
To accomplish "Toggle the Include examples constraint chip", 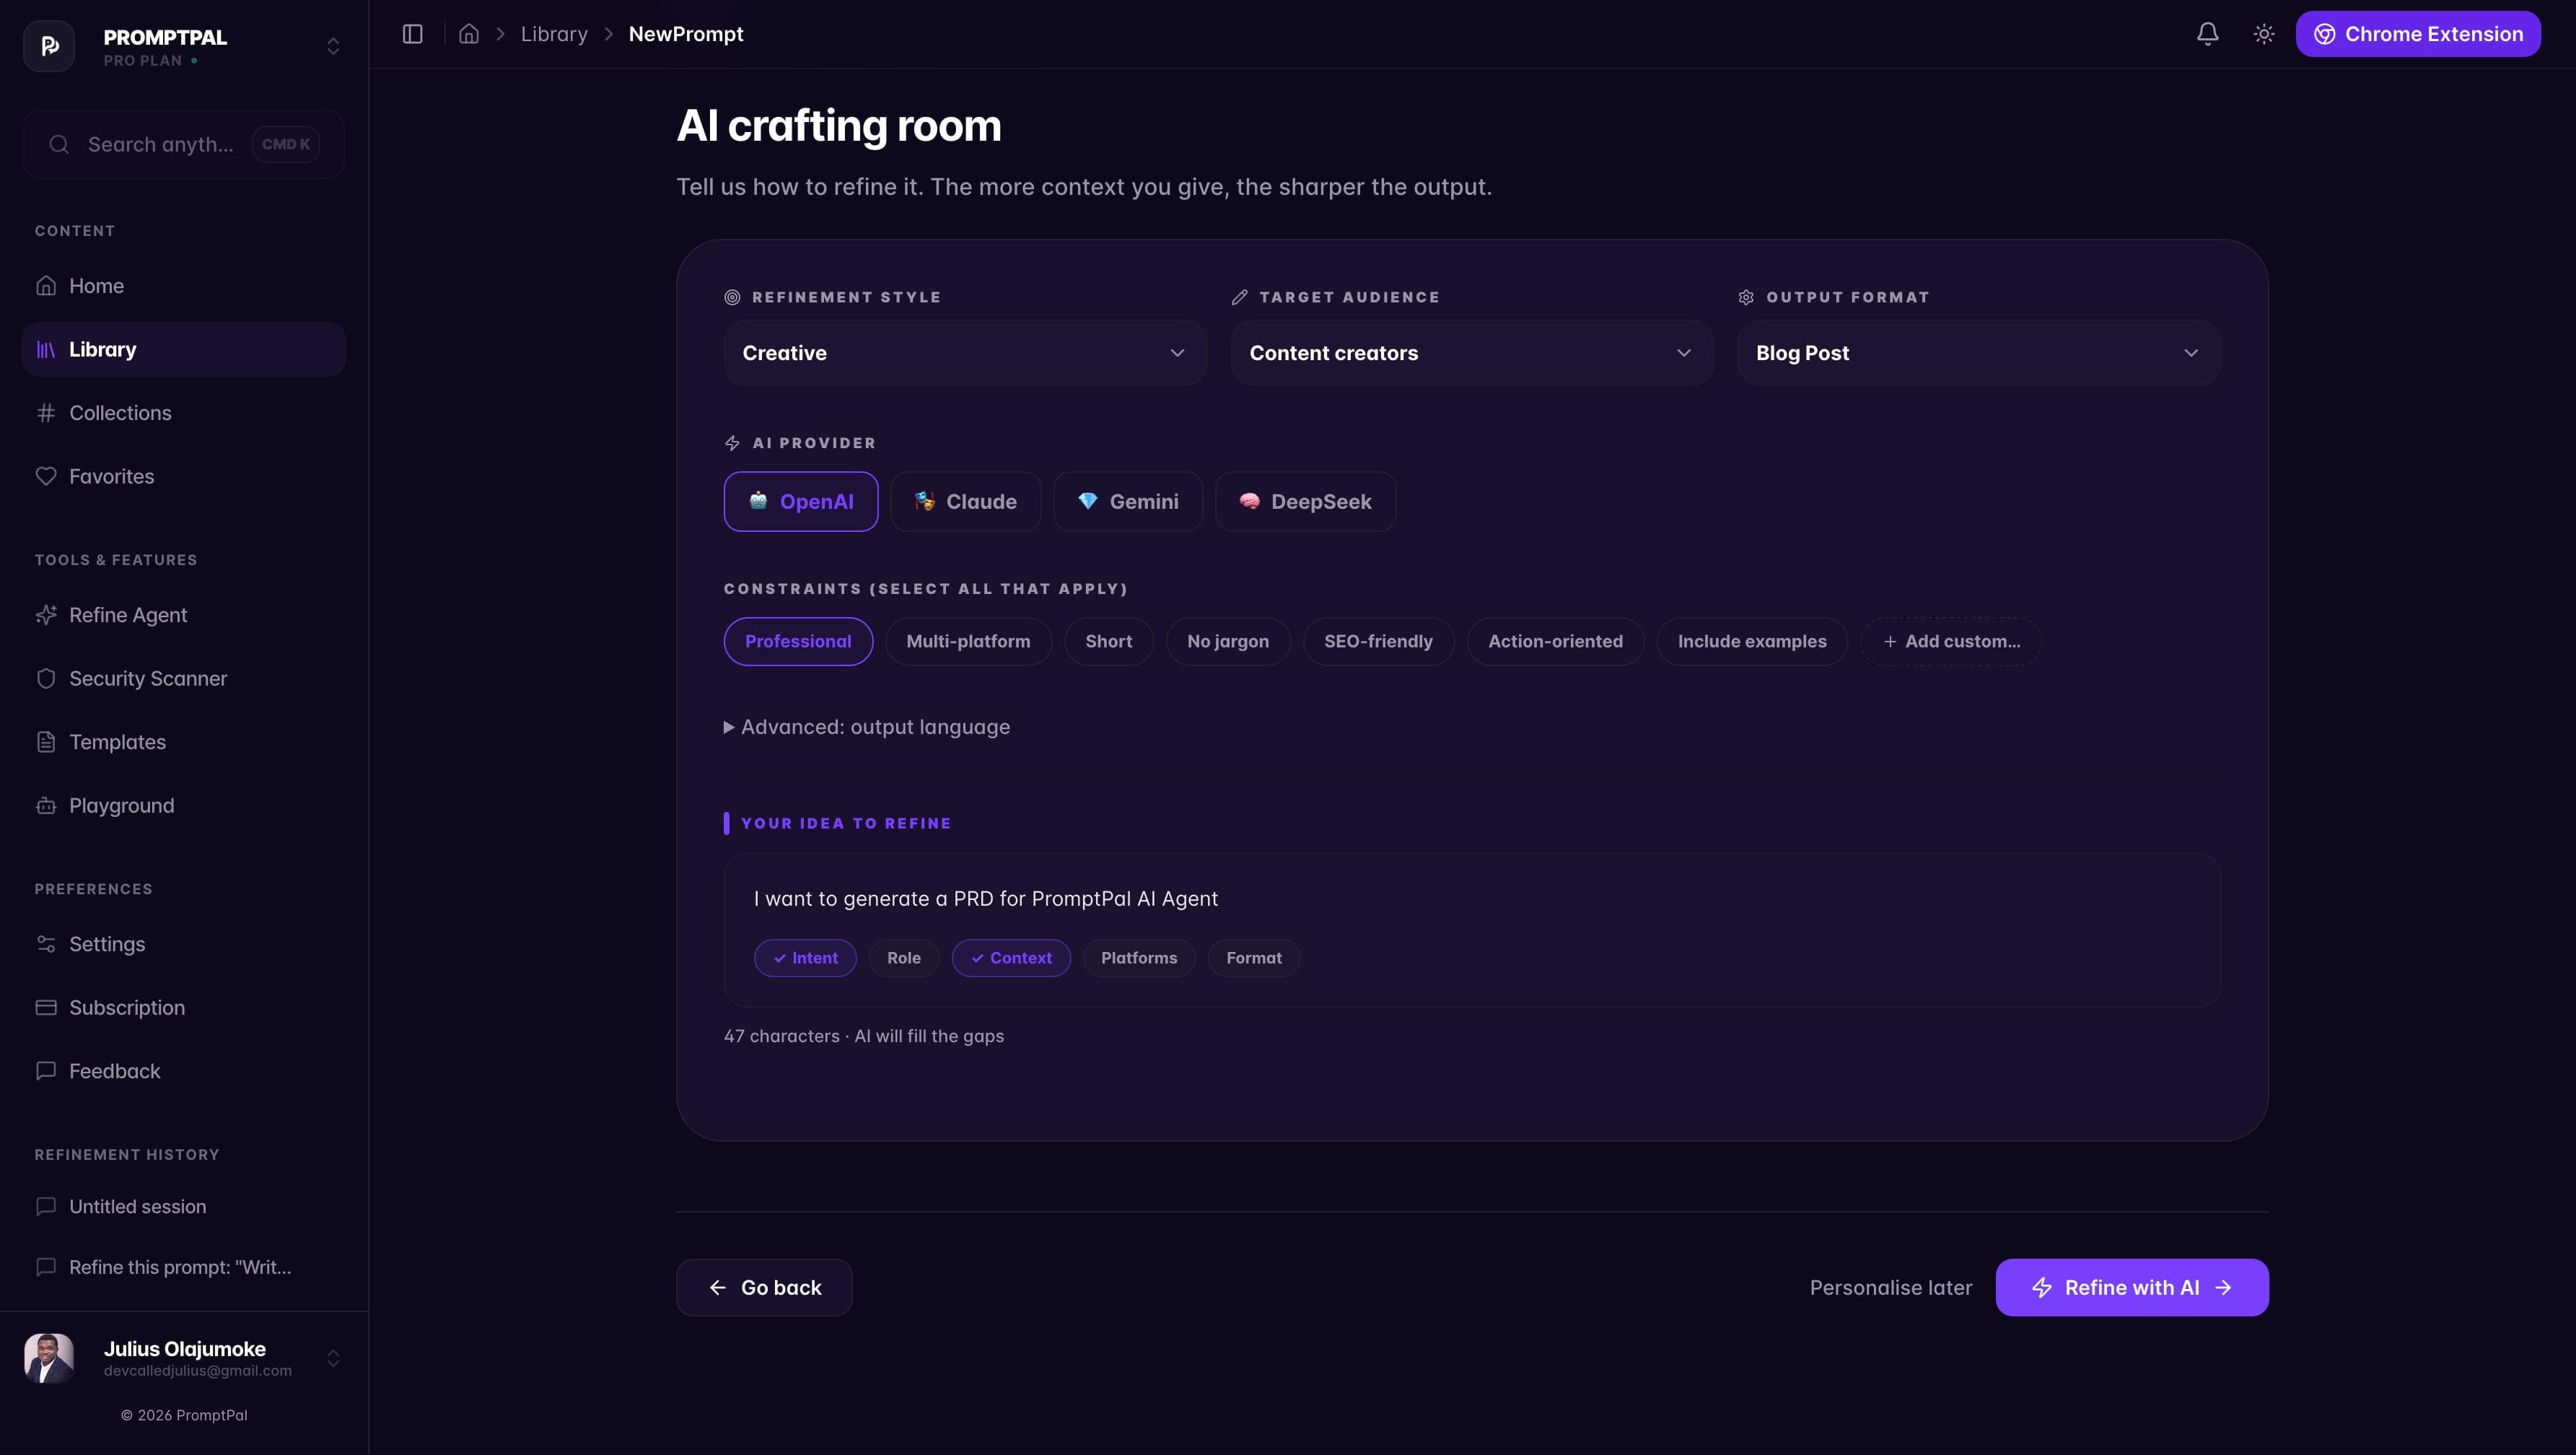I will (x=1752, y=641).
